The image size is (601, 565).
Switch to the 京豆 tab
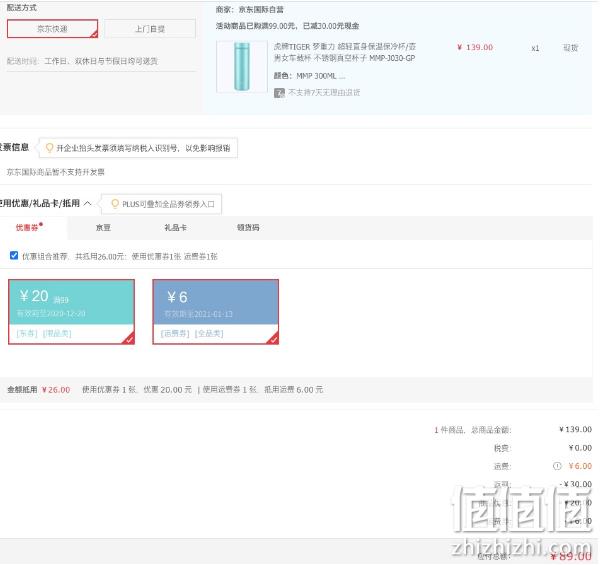tap(103, 228)
